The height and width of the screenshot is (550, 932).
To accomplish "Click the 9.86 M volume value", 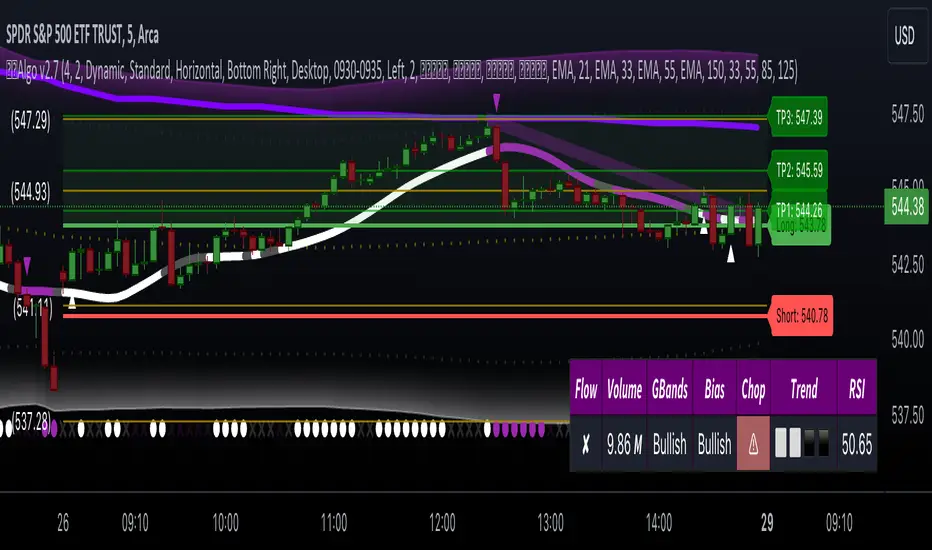I will 624,444.
